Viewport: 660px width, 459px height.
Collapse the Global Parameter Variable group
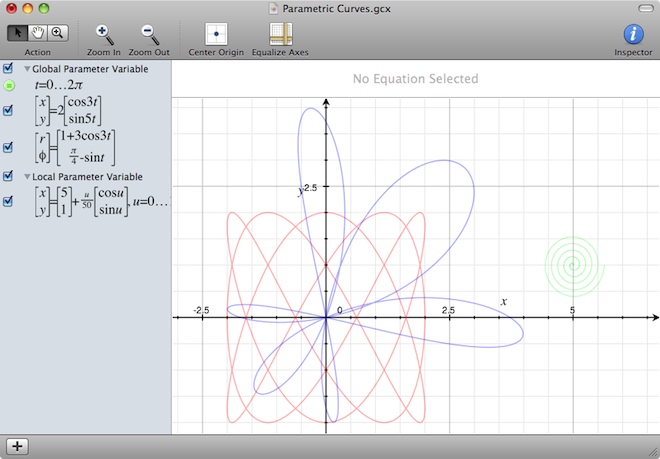click(x=27, y=69)
